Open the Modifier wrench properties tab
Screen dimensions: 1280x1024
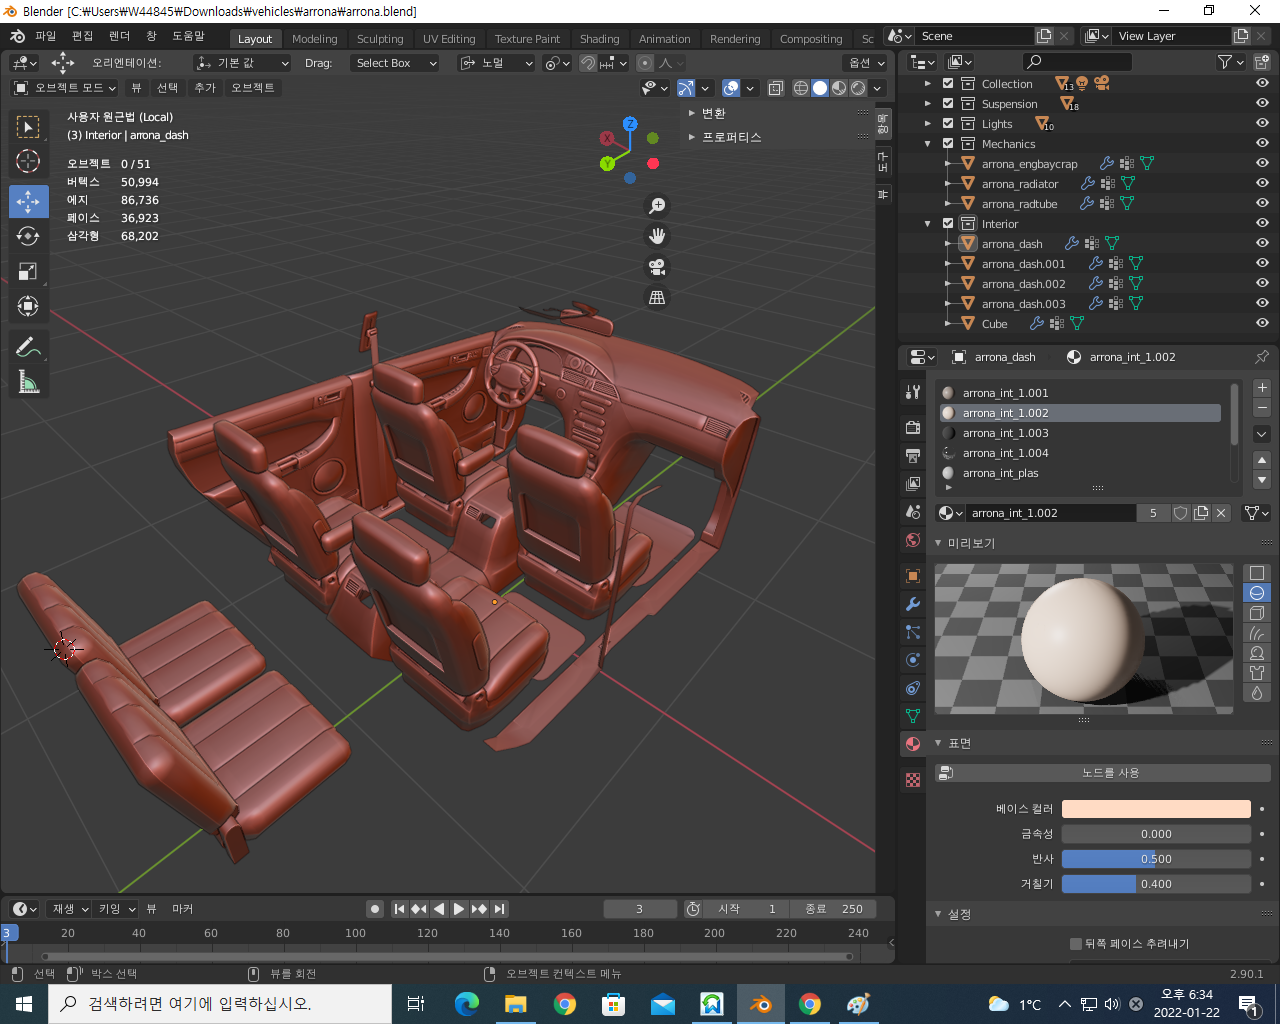click(913, 604)
